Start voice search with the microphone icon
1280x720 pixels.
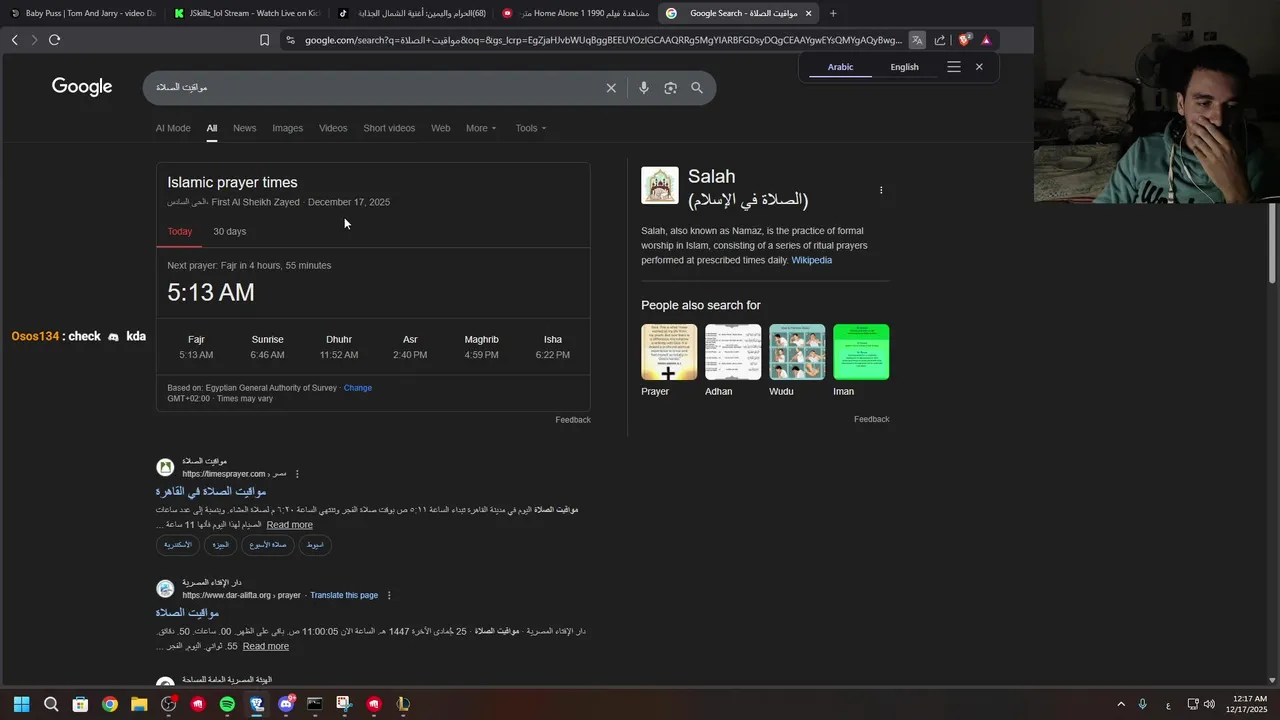click(643, 88)
